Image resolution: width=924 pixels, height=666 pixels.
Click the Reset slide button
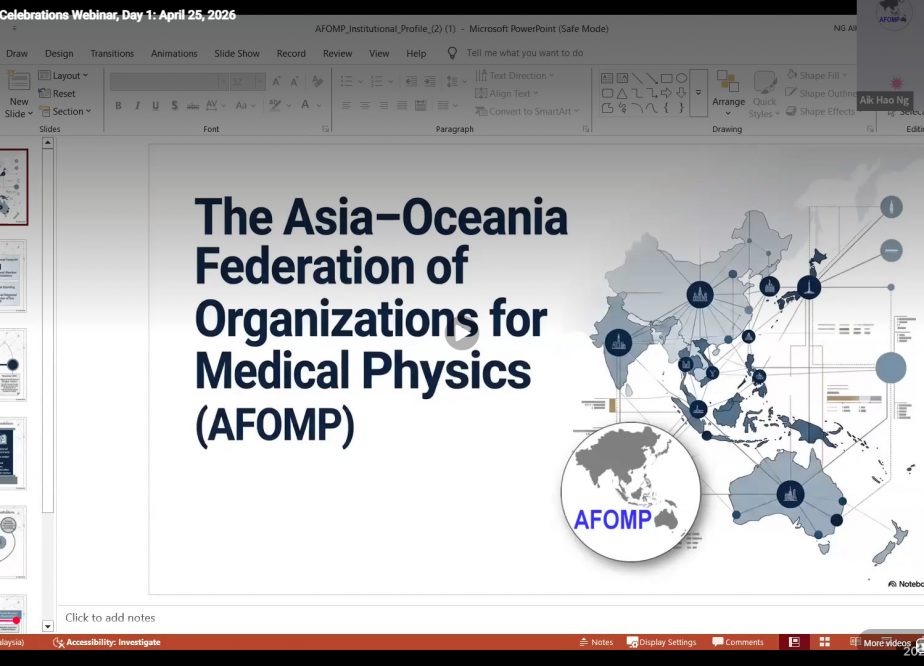pos(58,94)
